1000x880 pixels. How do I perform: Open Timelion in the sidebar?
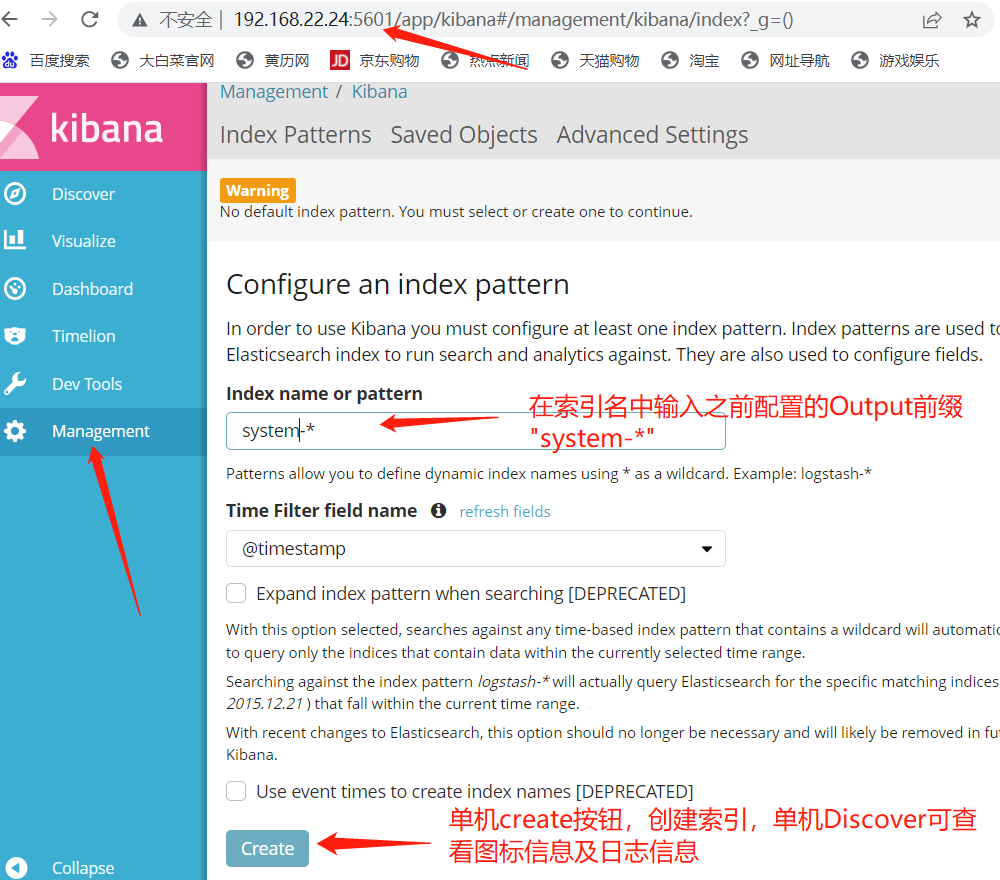click(84, 336)
